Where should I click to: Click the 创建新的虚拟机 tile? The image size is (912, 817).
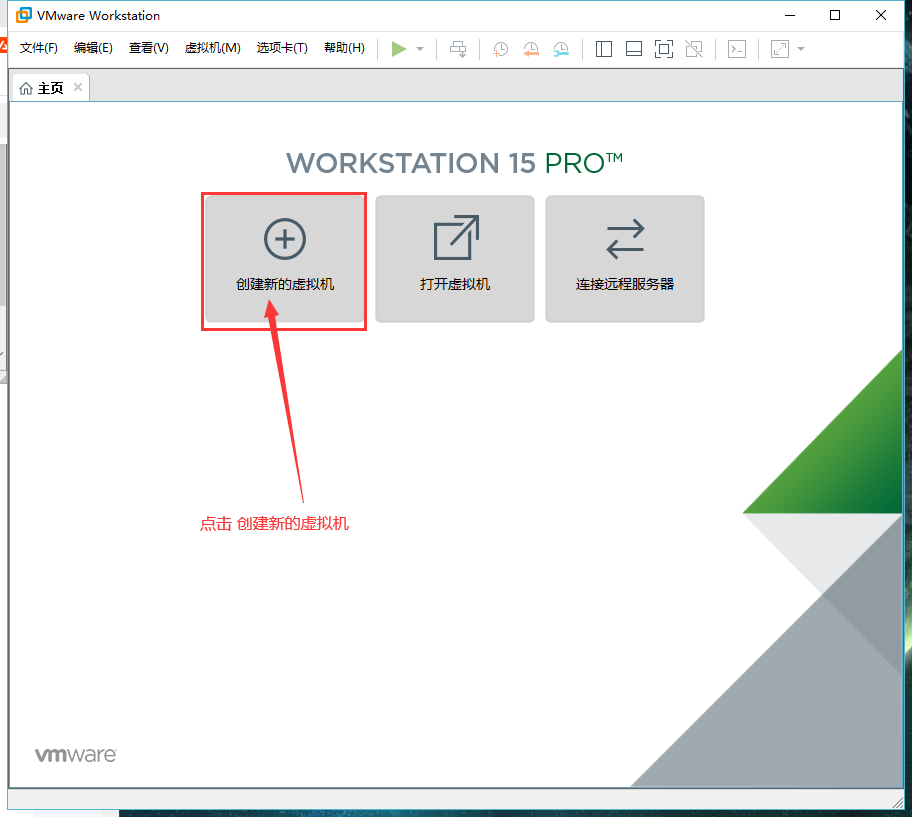pos(285,259)
